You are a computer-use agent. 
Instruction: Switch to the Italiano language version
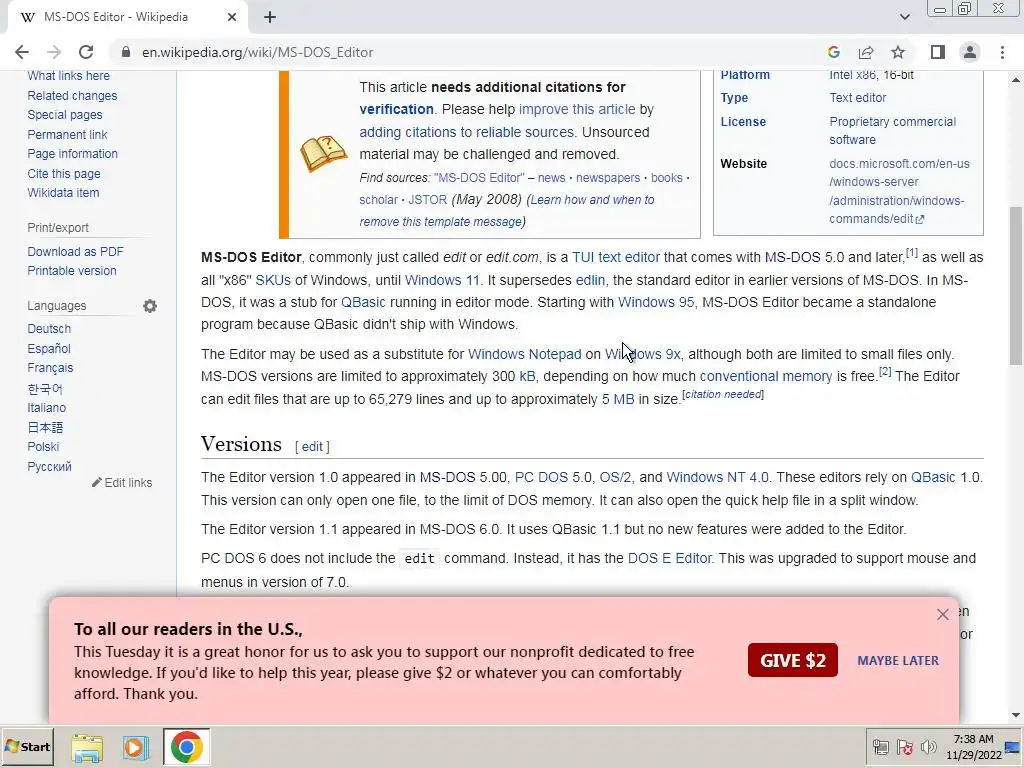46,408
